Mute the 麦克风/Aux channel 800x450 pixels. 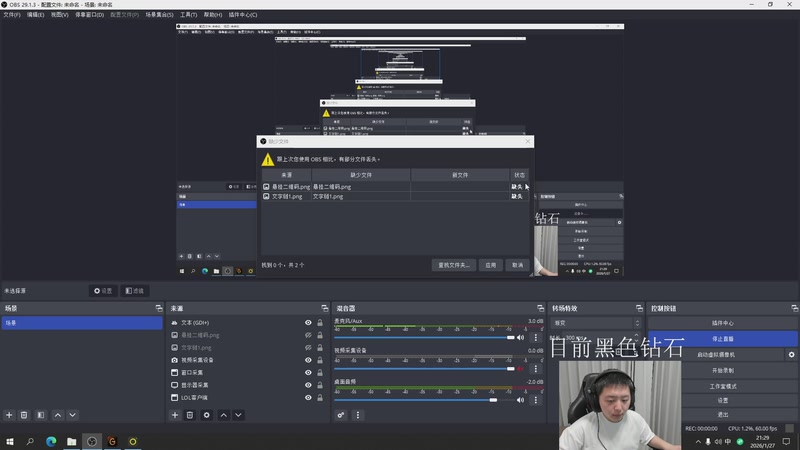(520, 337)
